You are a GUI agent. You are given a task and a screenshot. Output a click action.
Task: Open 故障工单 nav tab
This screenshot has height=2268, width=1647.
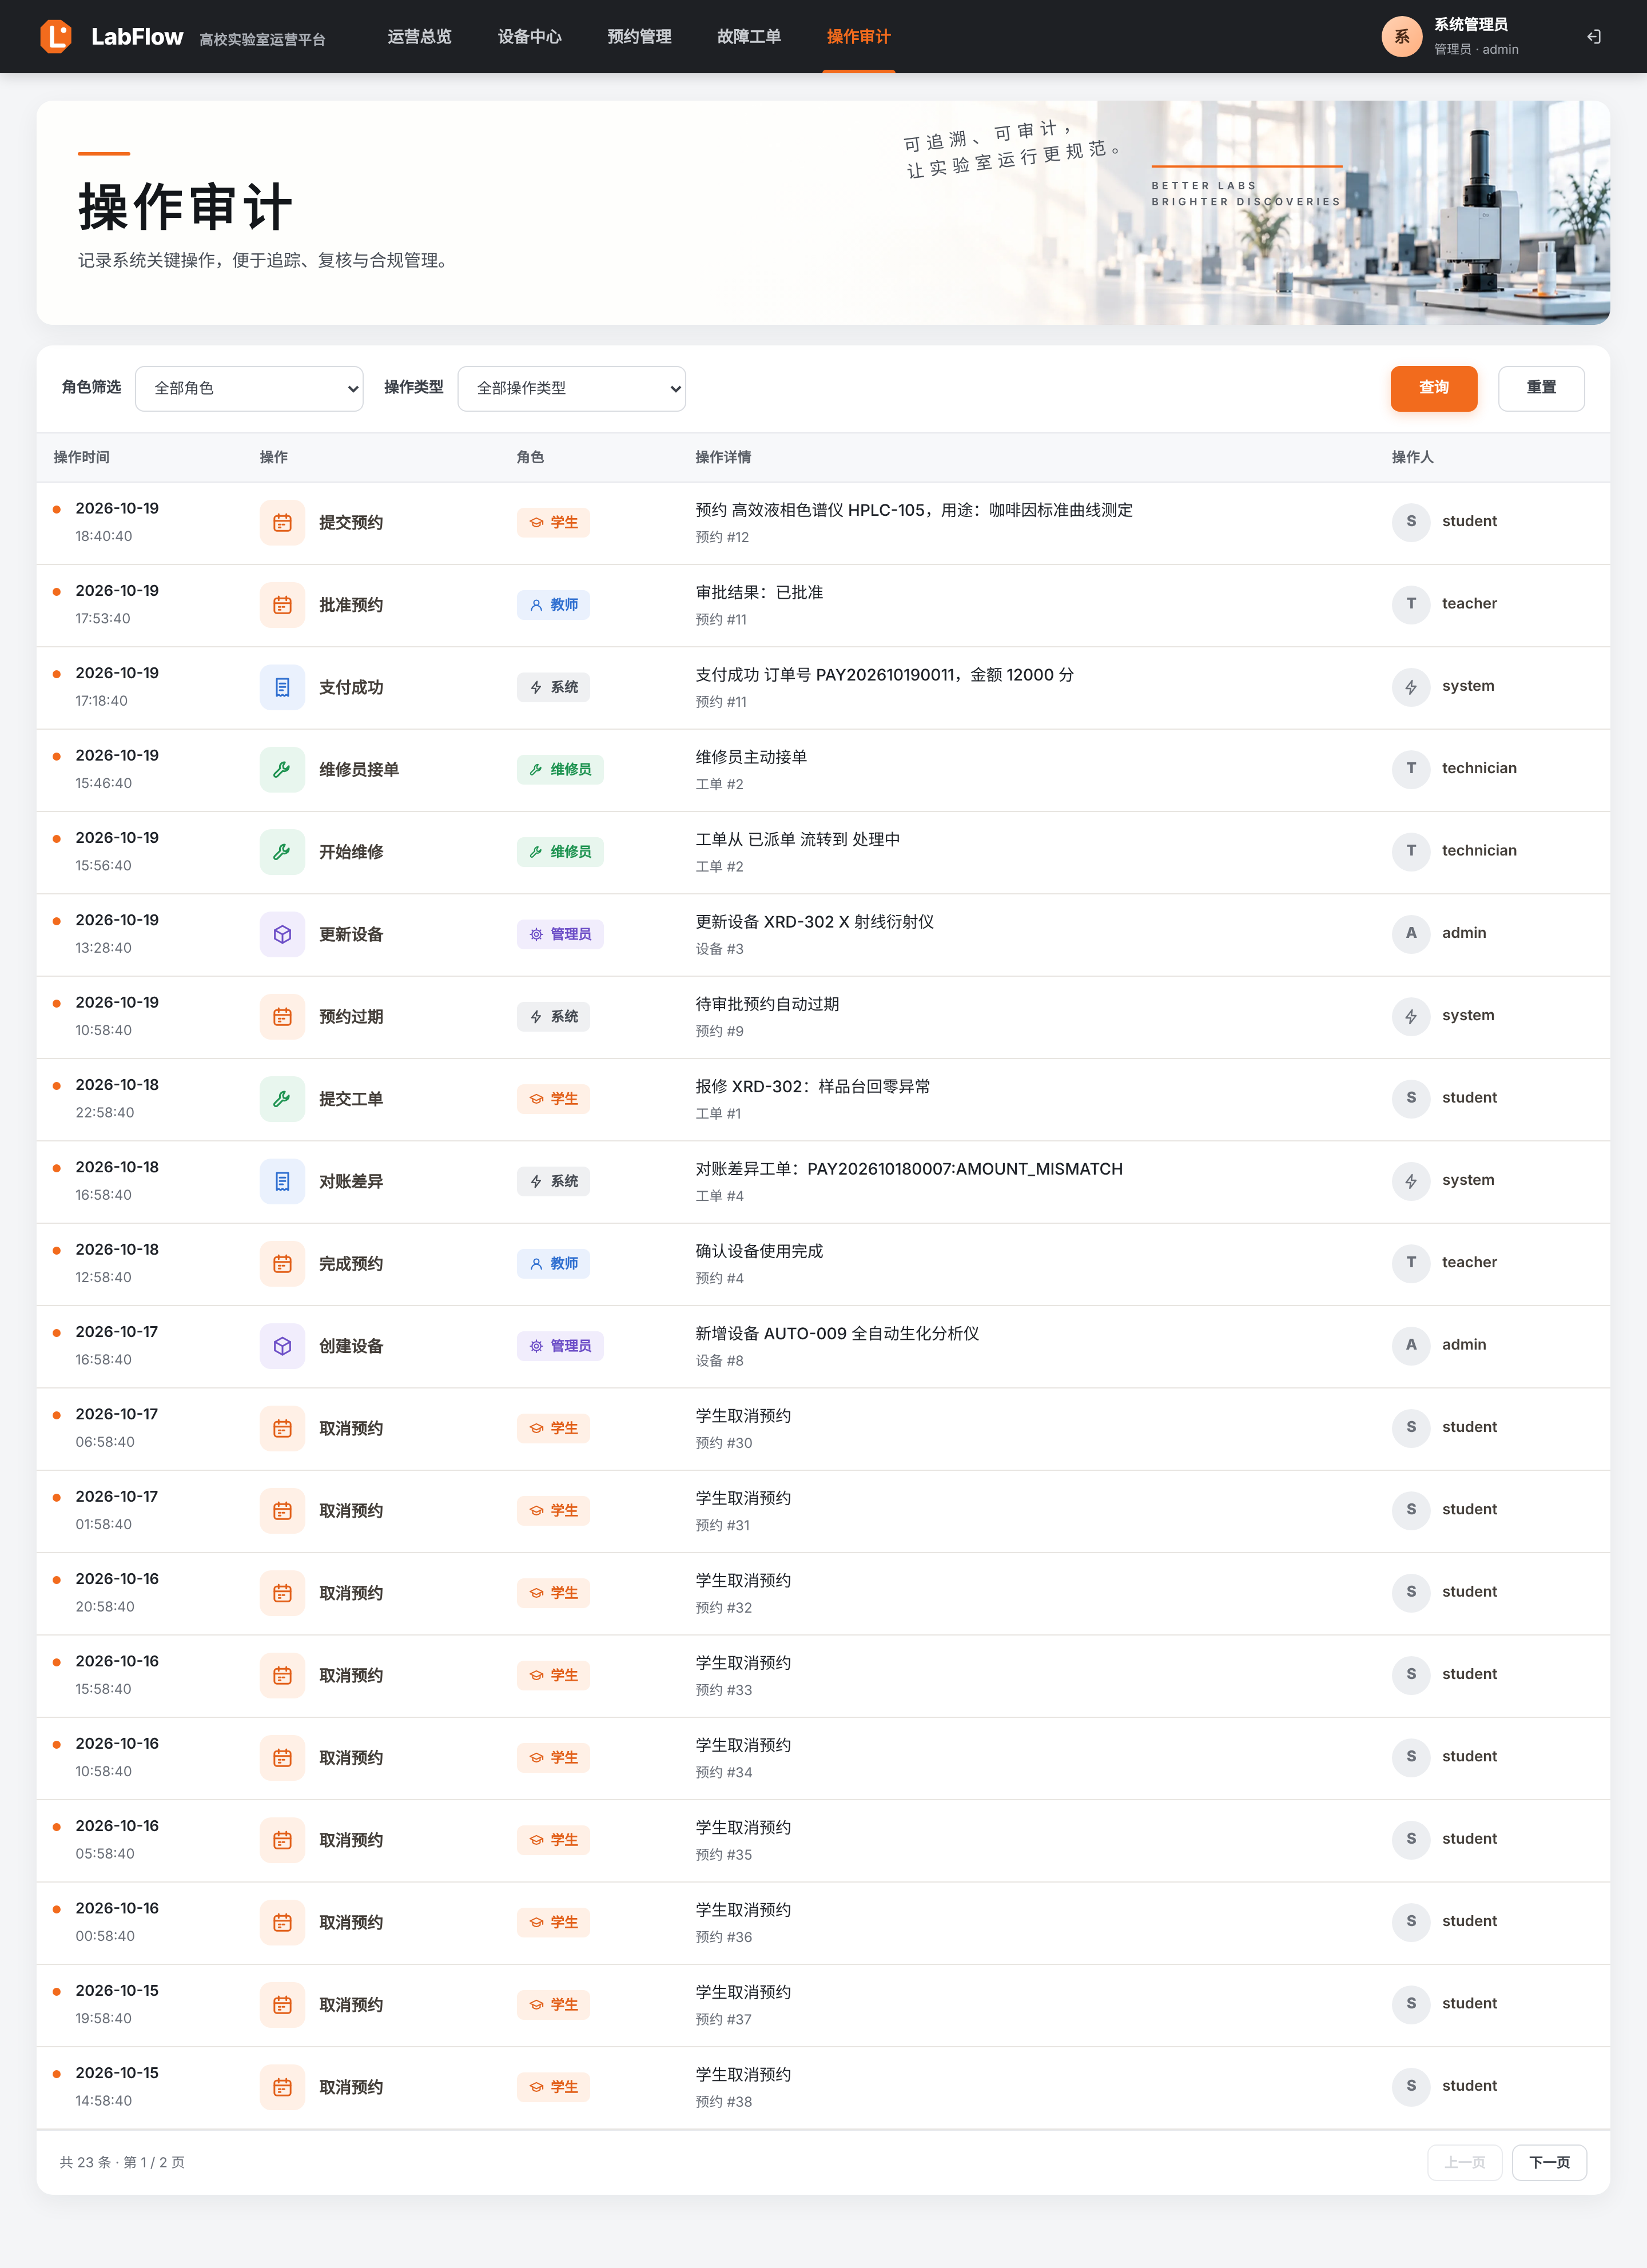pos(749,37)
